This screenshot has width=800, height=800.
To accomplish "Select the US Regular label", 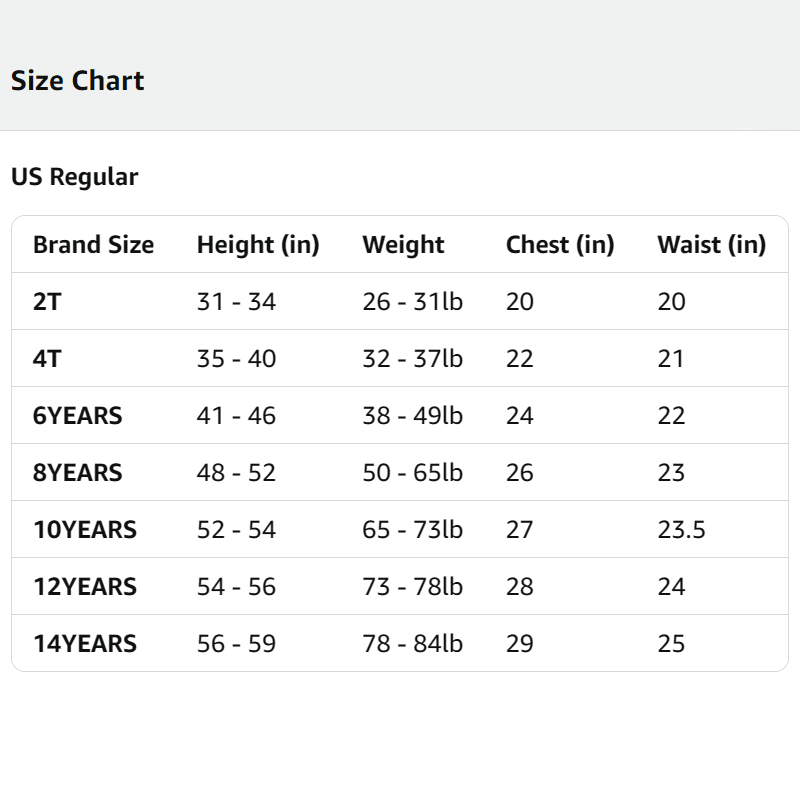I will (74, 177).
